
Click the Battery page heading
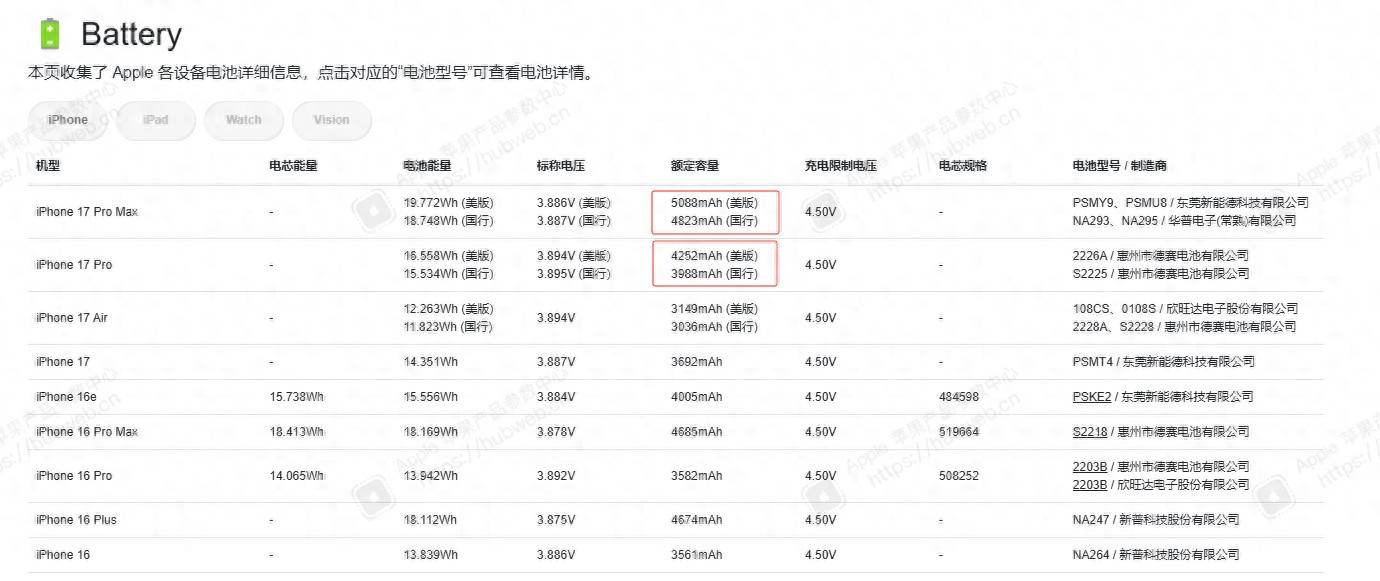[131, 34]
